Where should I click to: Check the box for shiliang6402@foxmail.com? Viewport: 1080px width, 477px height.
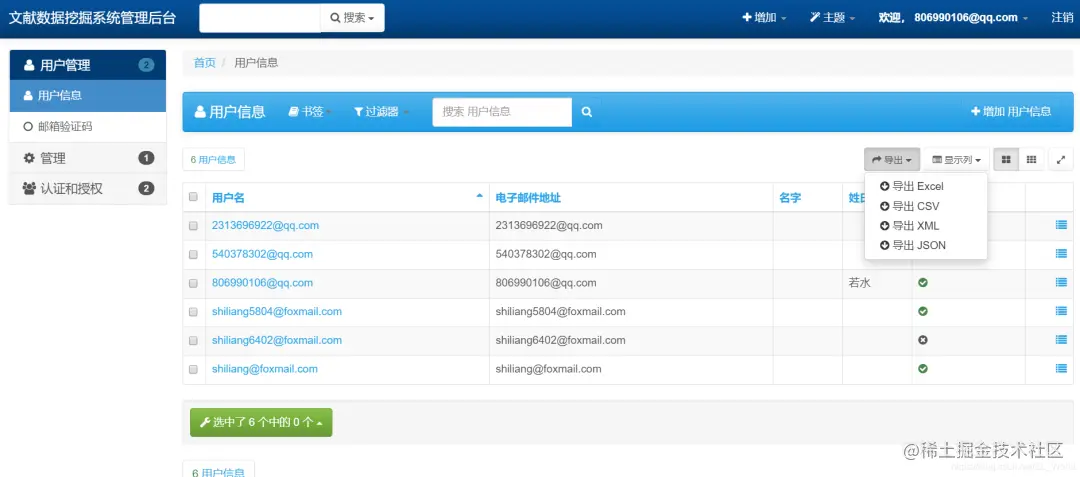[194, 341]
